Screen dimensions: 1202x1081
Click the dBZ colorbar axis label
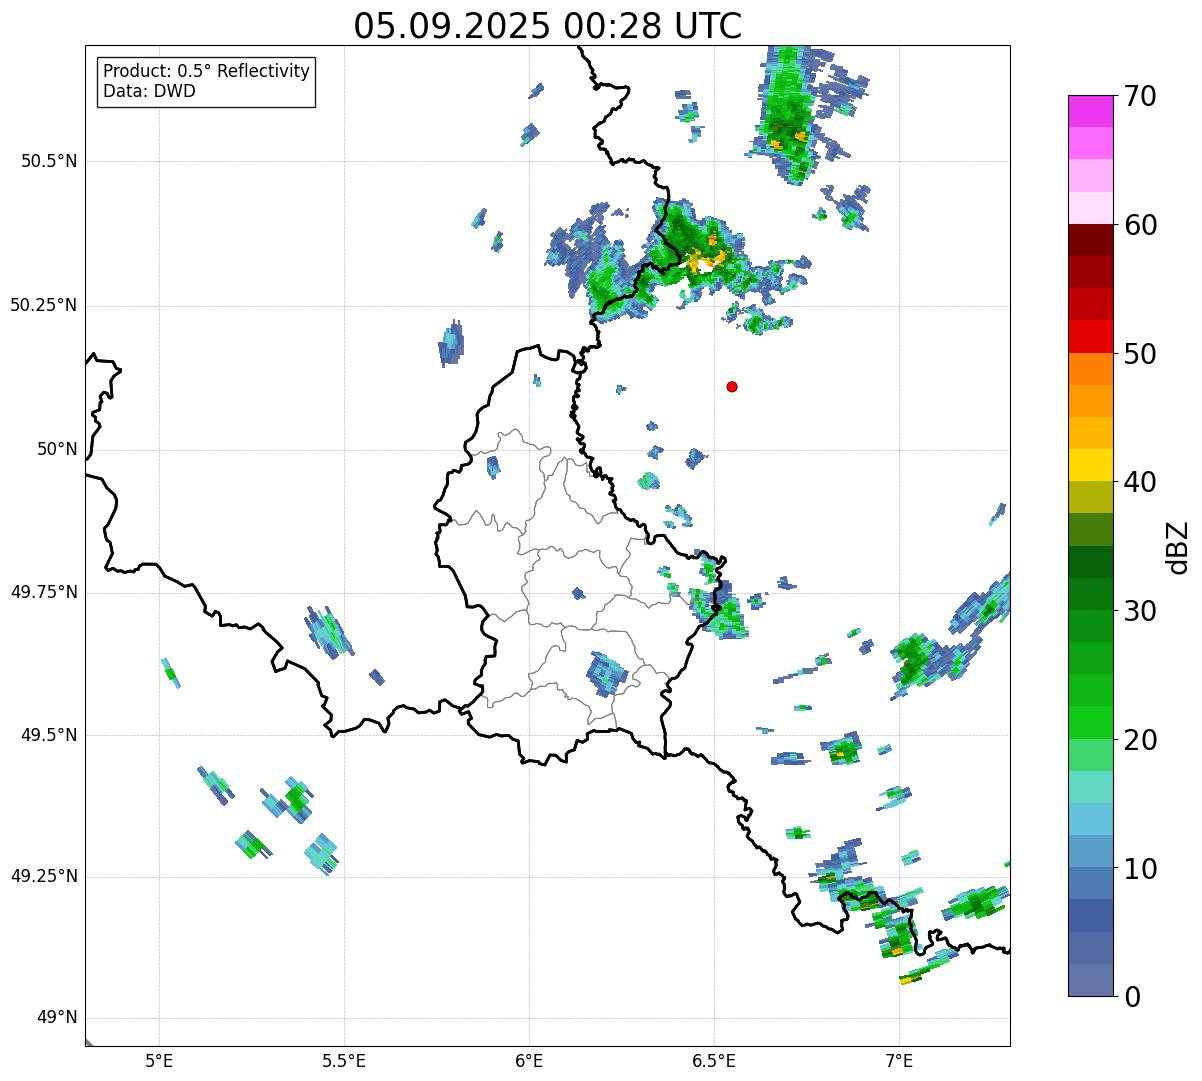(1178, 546)
